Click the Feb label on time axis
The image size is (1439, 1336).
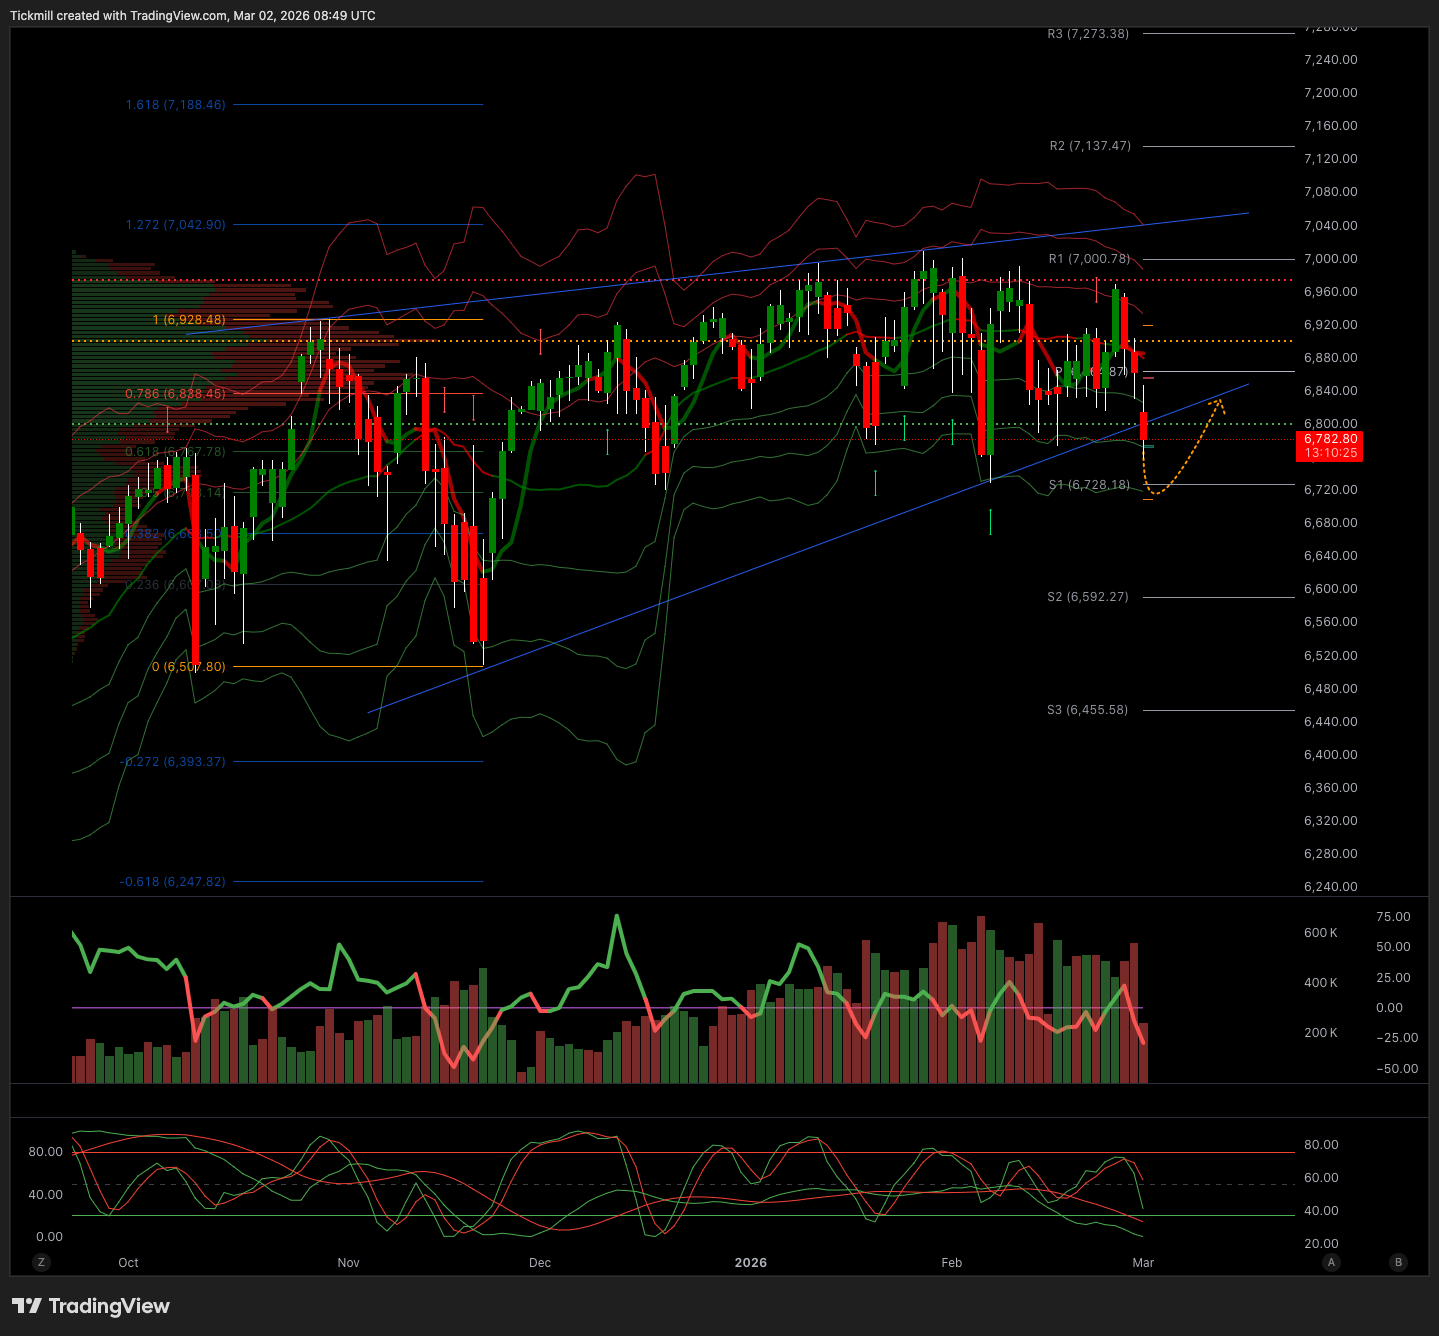[951, 1262]
